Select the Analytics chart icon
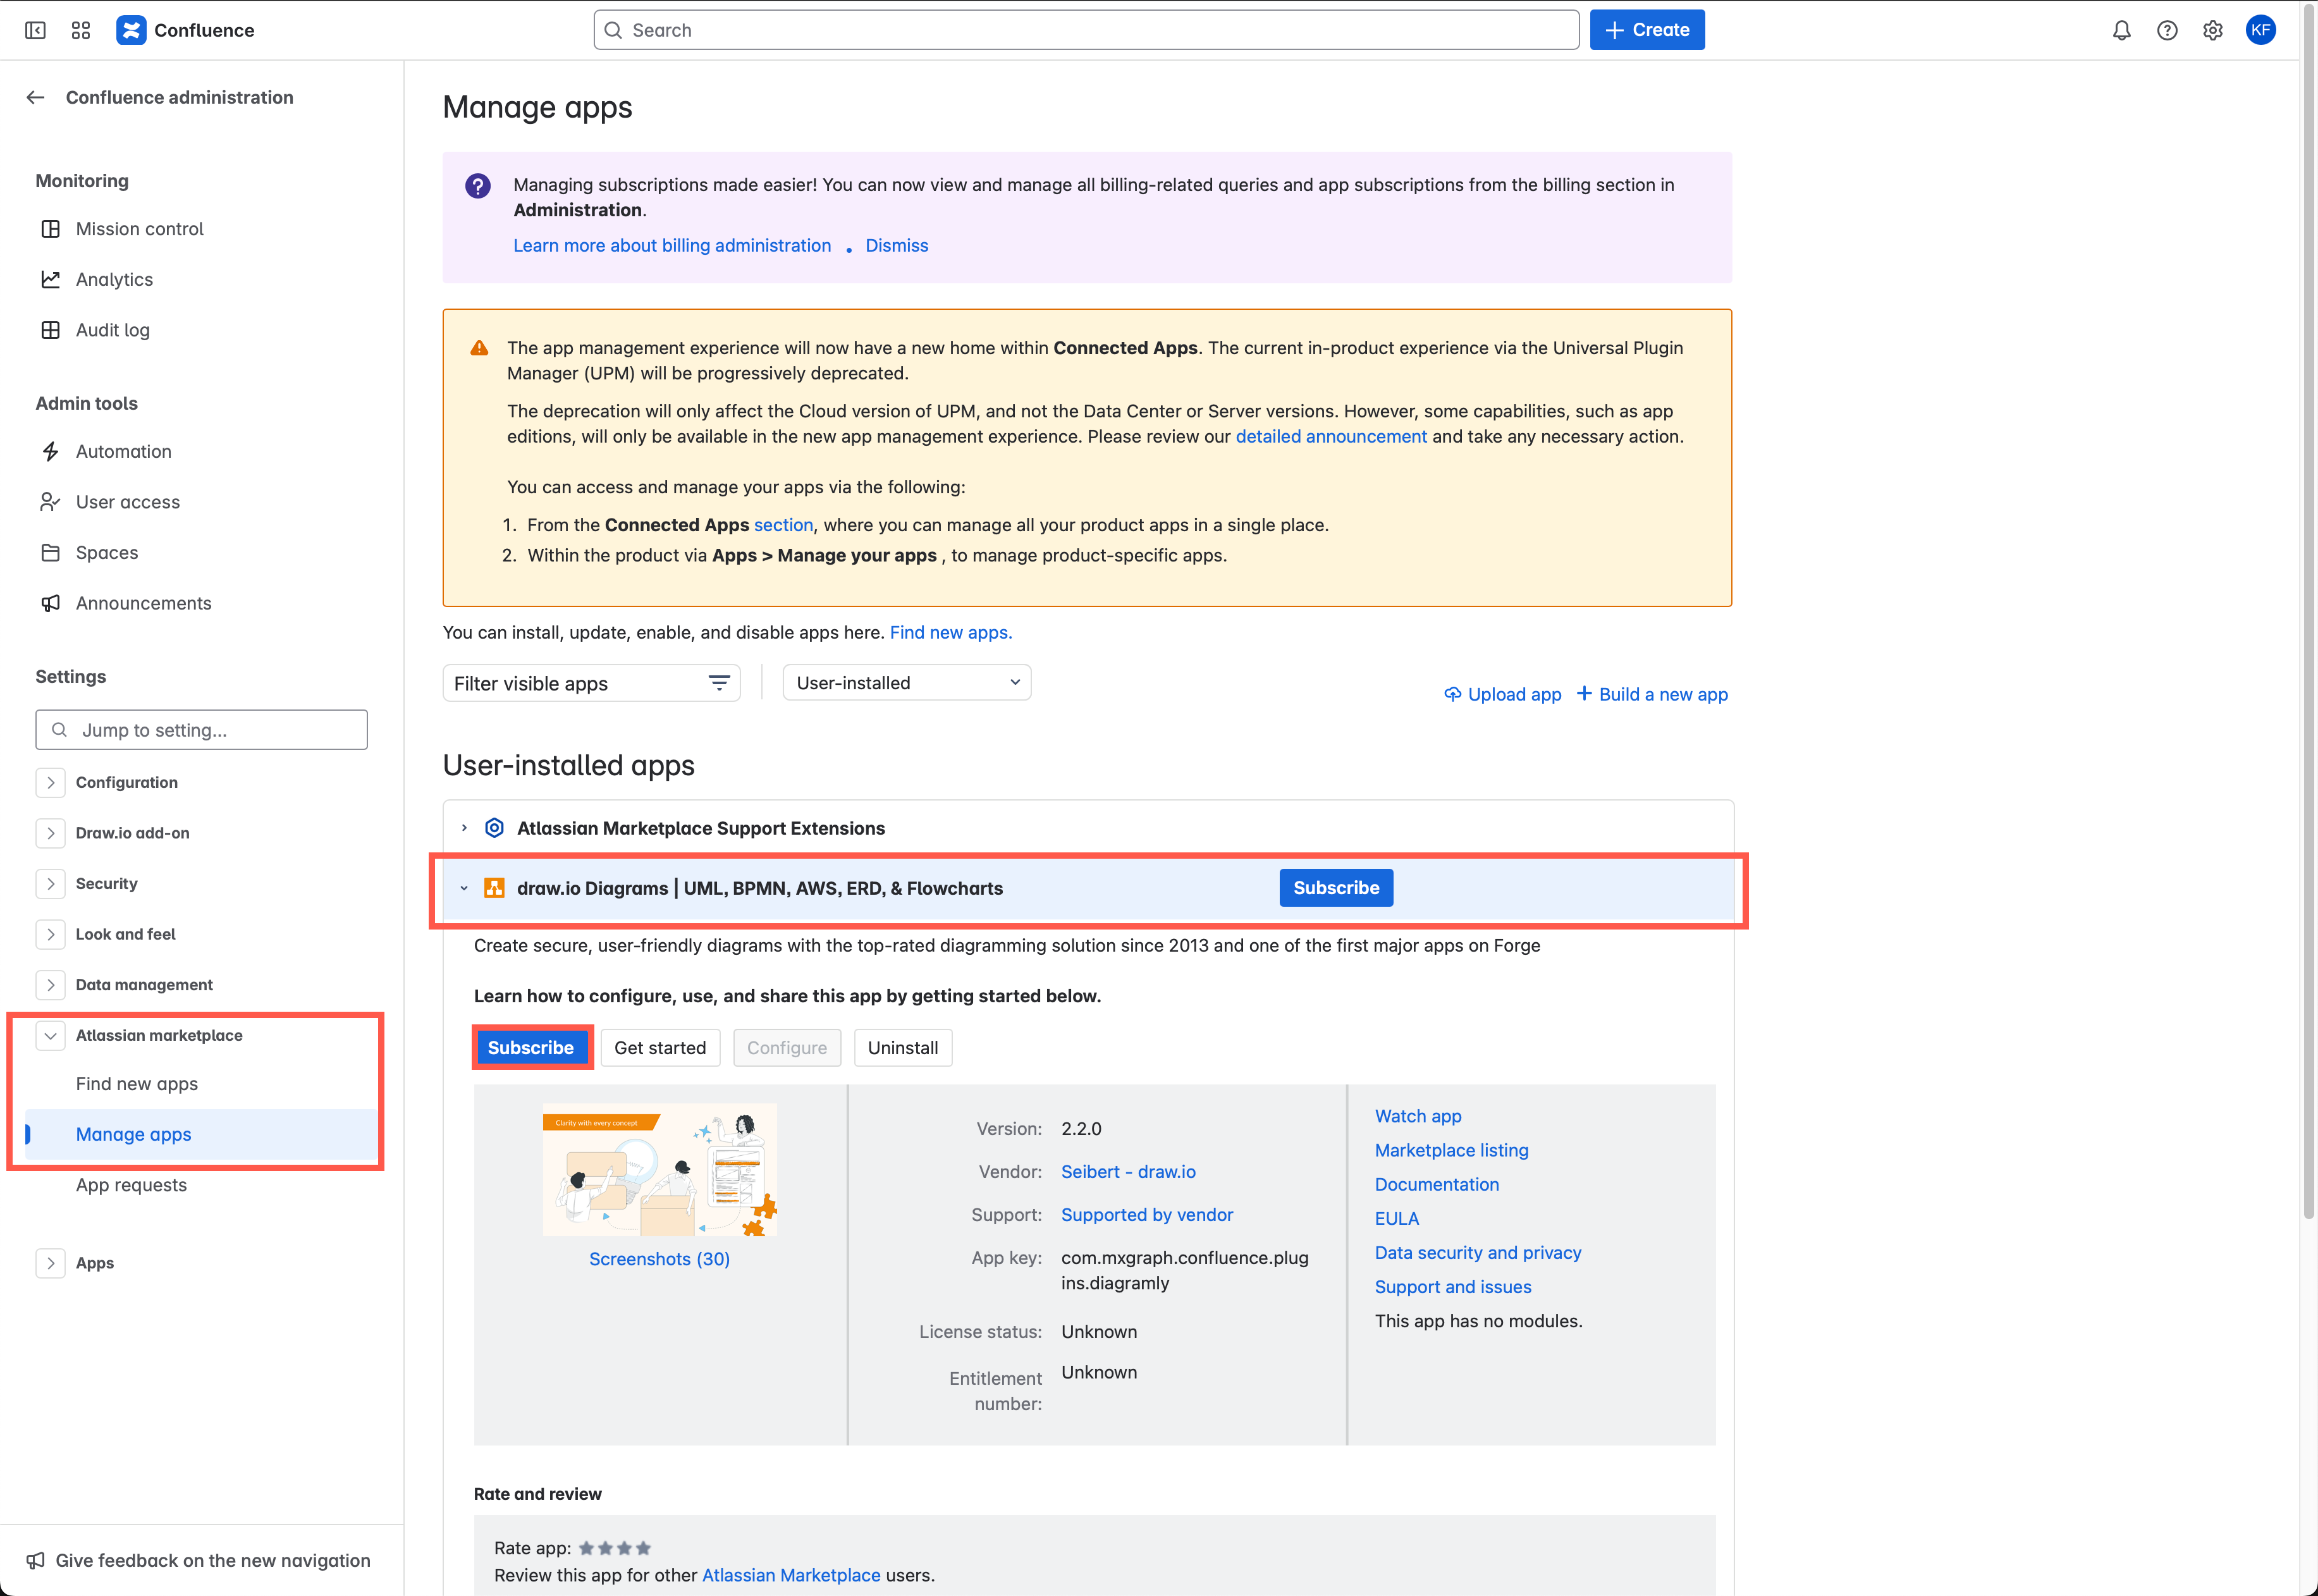This screenshot has height=1596, width=2318. (51, 279)
